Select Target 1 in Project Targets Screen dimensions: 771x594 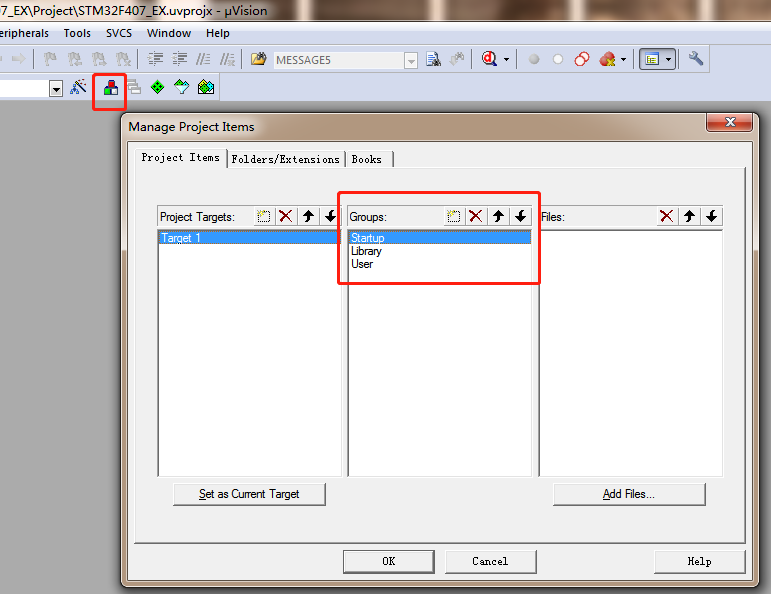tap(249, 238)
